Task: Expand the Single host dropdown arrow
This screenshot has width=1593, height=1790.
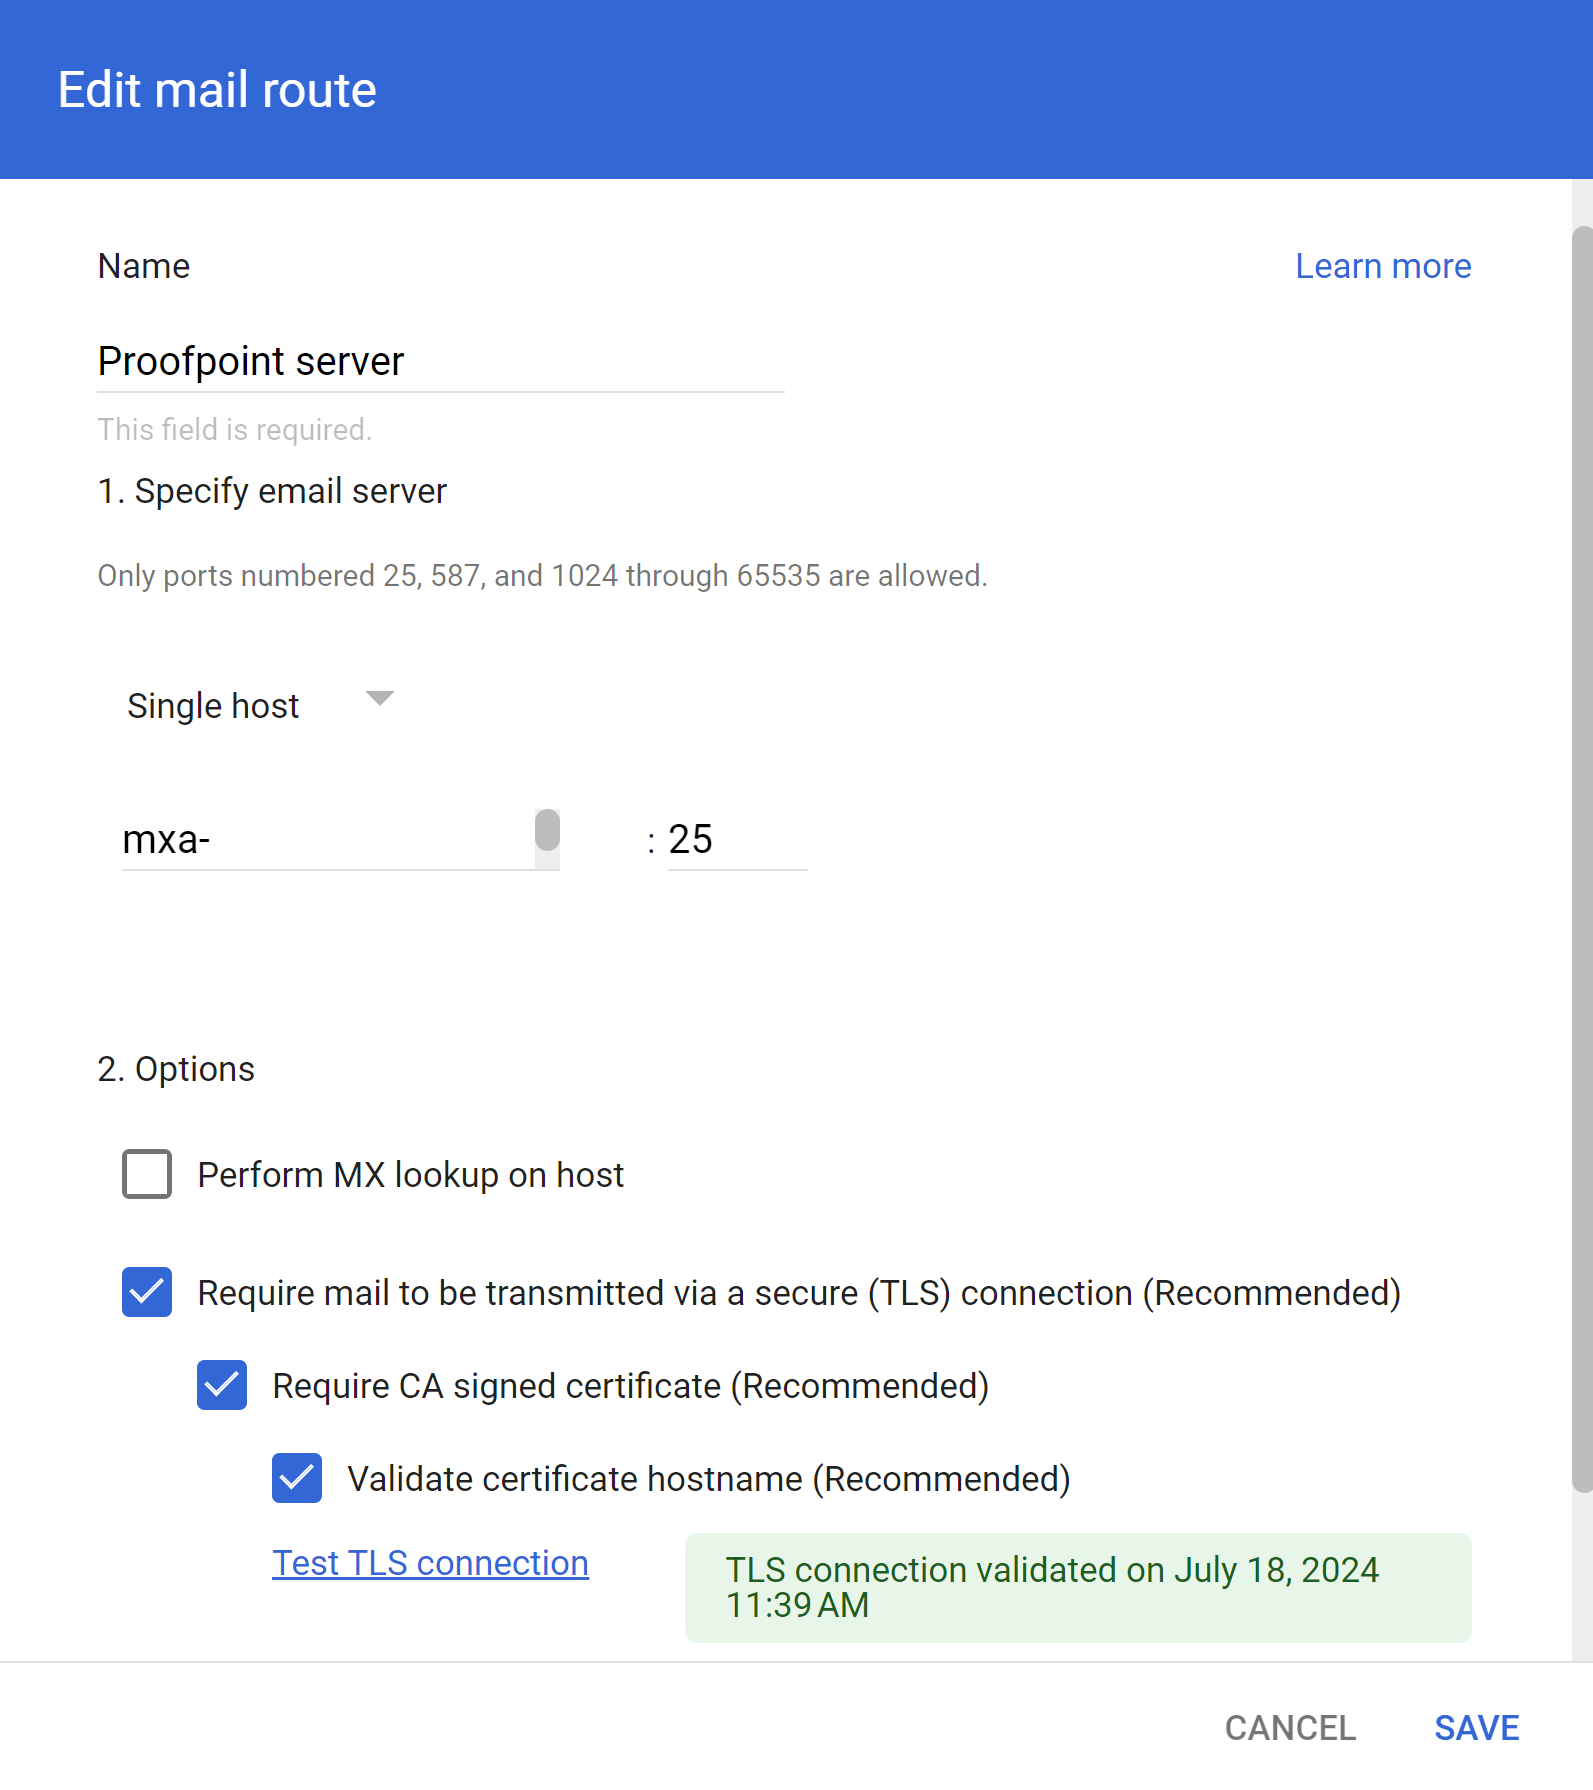Action: 380,698
